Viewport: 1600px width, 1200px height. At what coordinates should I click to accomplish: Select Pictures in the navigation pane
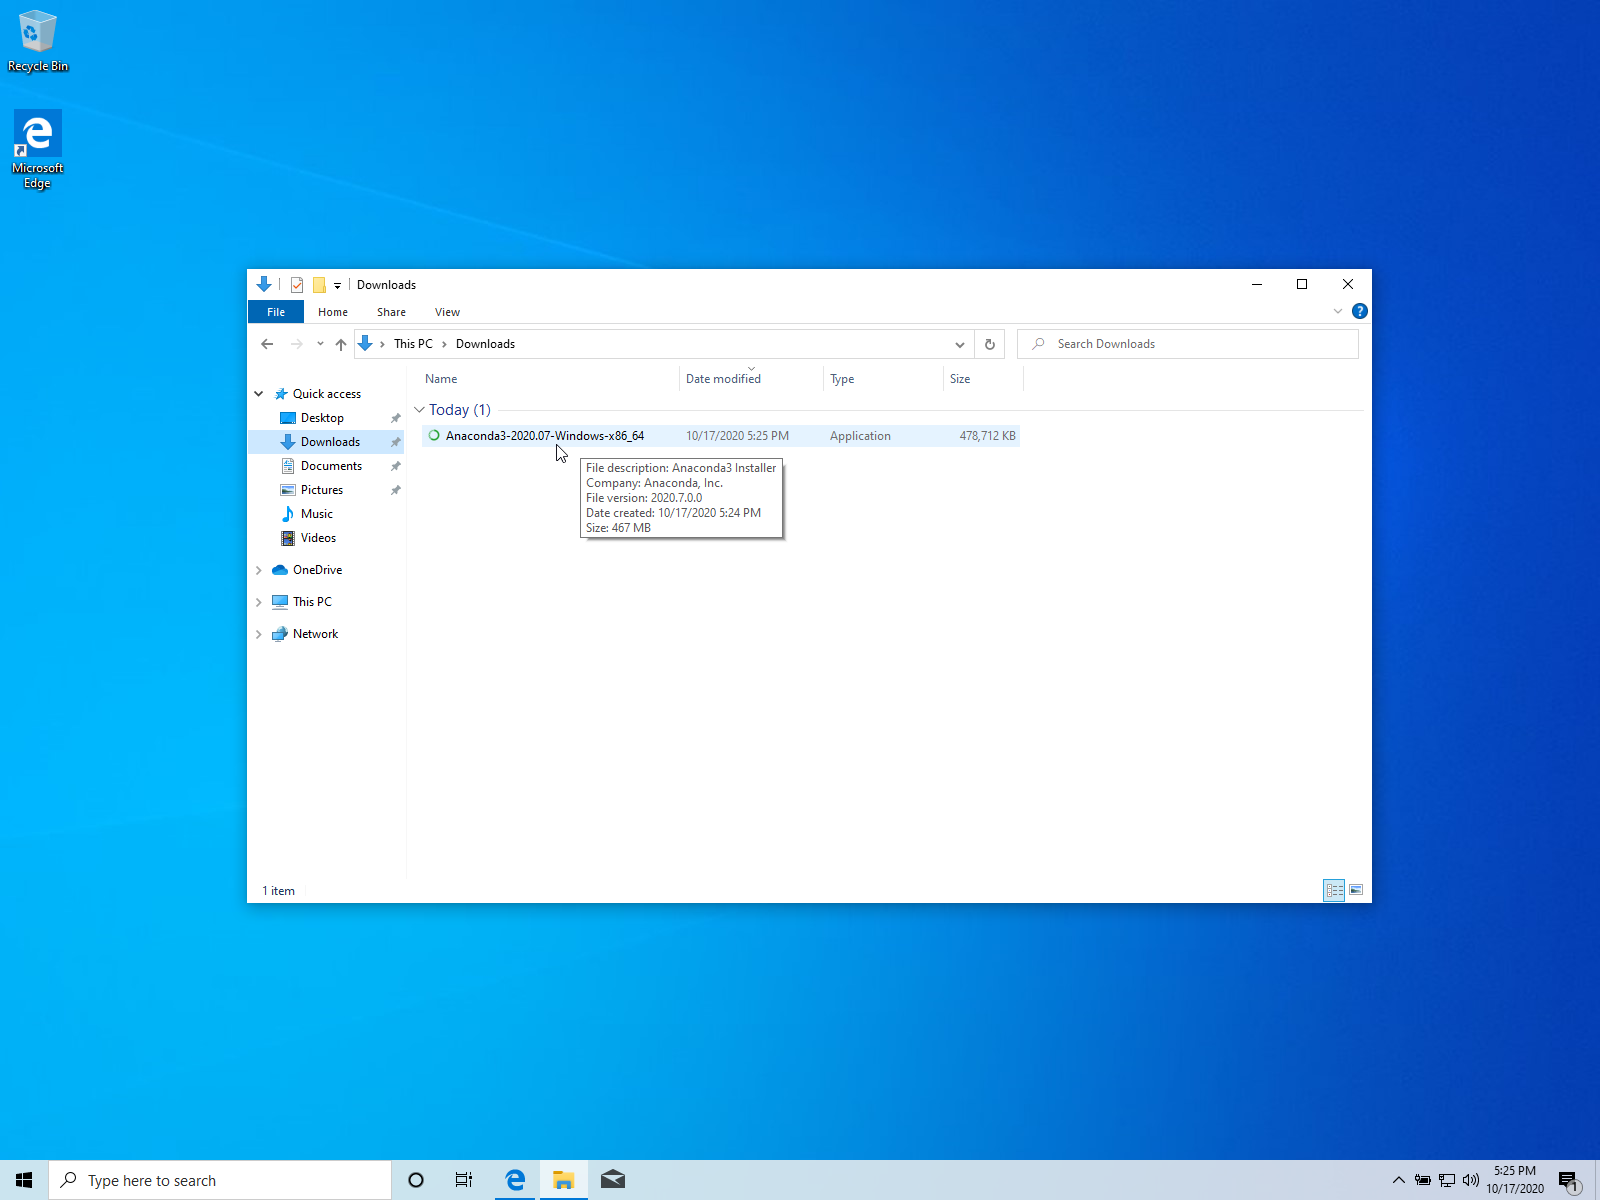[x=321, y=490]
